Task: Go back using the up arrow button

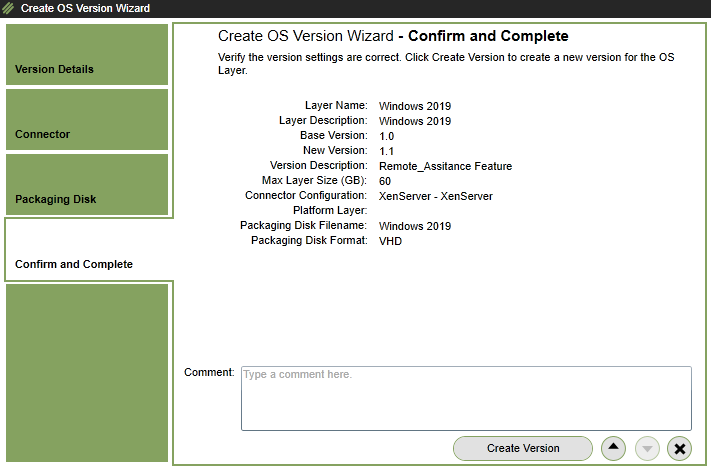Action: 613,448
